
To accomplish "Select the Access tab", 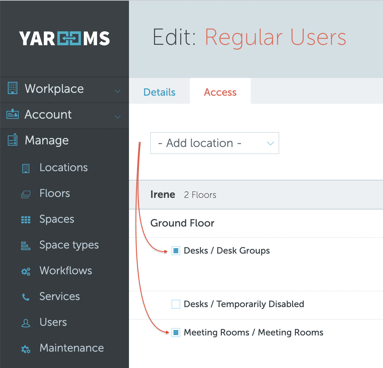I will (220, 92).
